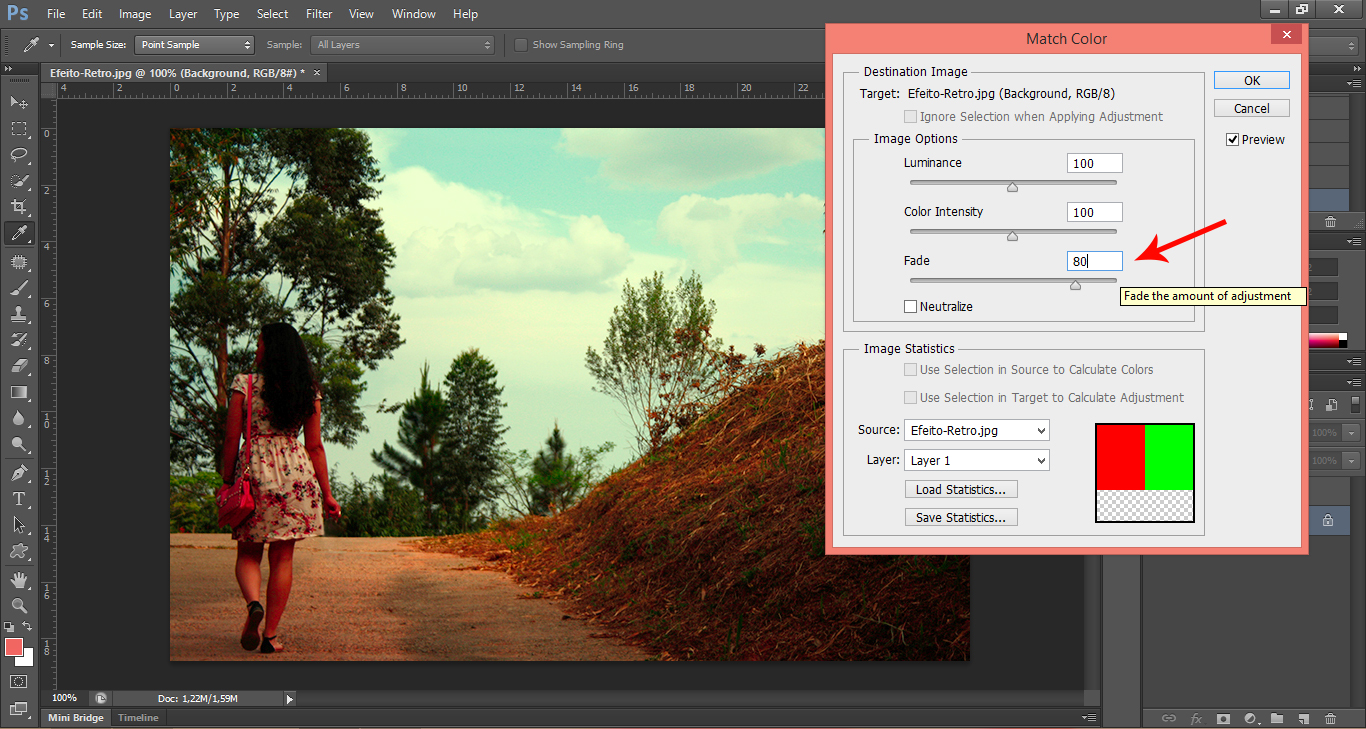Open the Source dropdown in Match Color

[976, 430]
